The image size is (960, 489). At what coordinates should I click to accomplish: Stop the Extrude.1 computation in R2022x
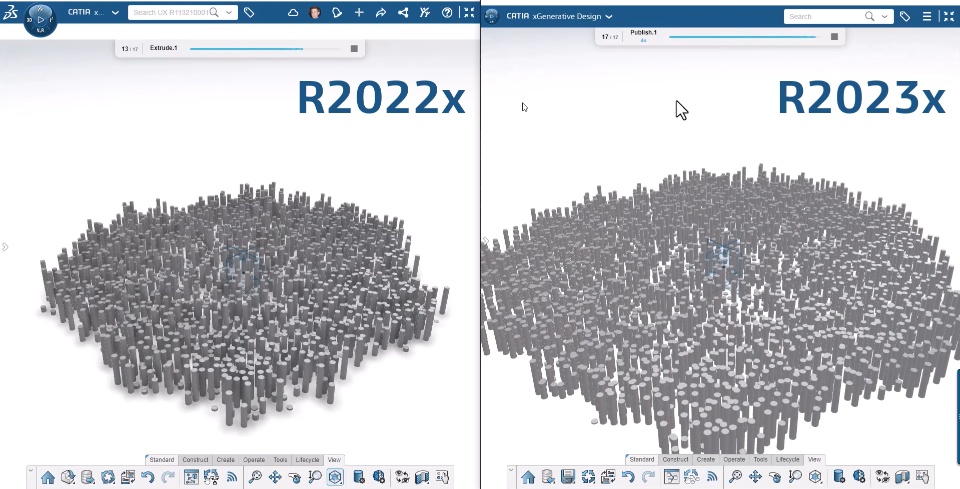pos(354,48)
